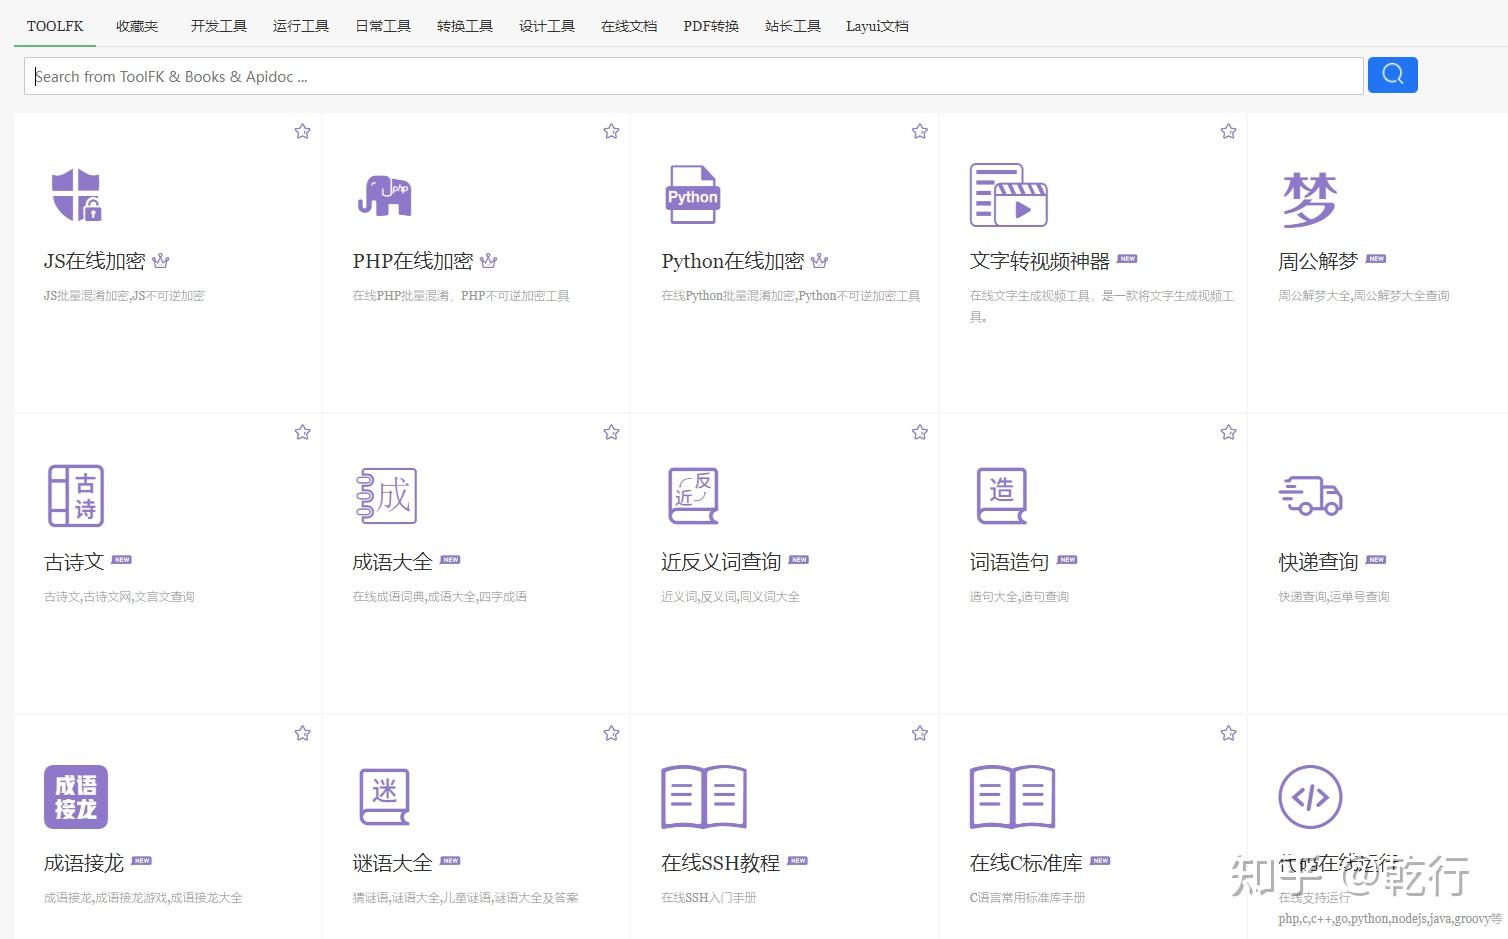
Task: Open the 成语大全 title link
Action: (x=393, y=562)
